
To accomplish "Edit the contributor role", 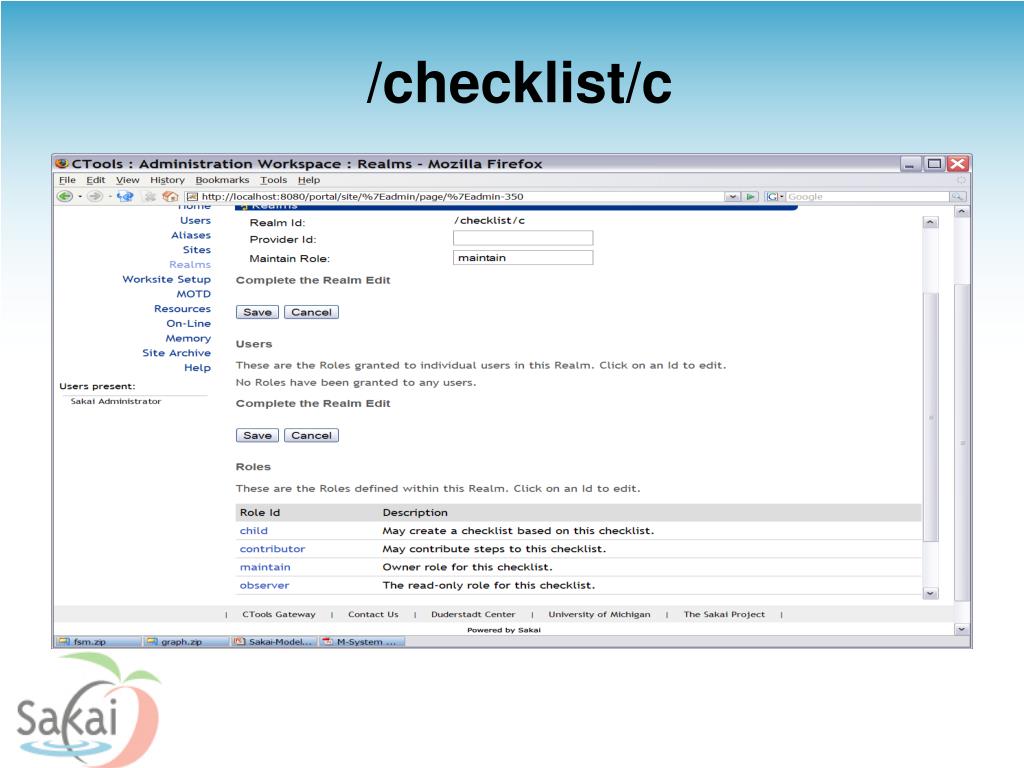I will 272,549.
